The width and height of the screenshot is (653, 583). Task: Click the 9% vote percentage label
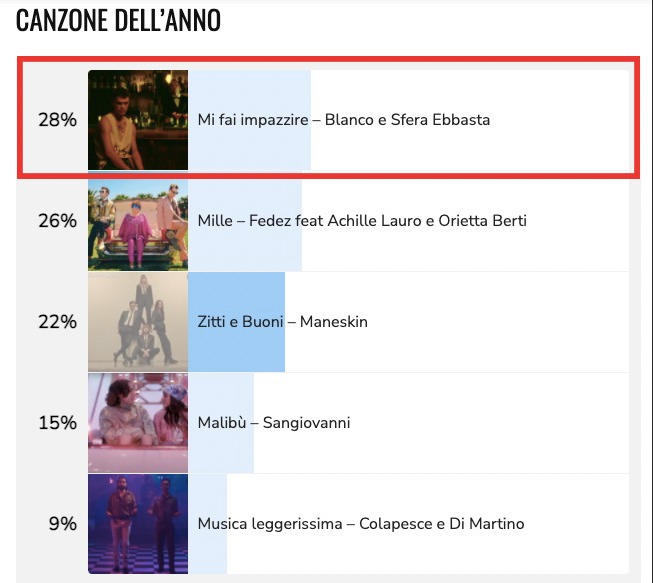62,524
